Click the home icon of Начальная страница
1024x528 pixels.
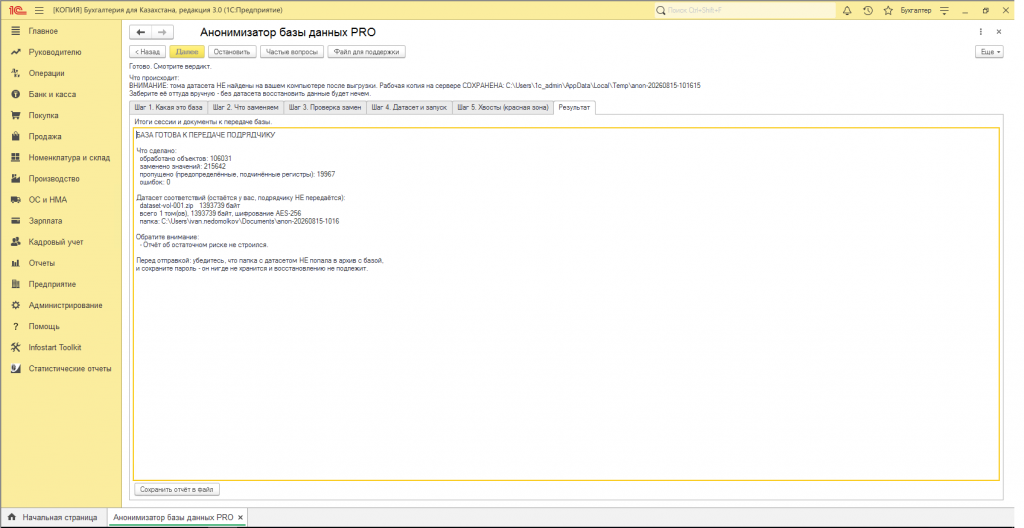(x=11, y=517)
